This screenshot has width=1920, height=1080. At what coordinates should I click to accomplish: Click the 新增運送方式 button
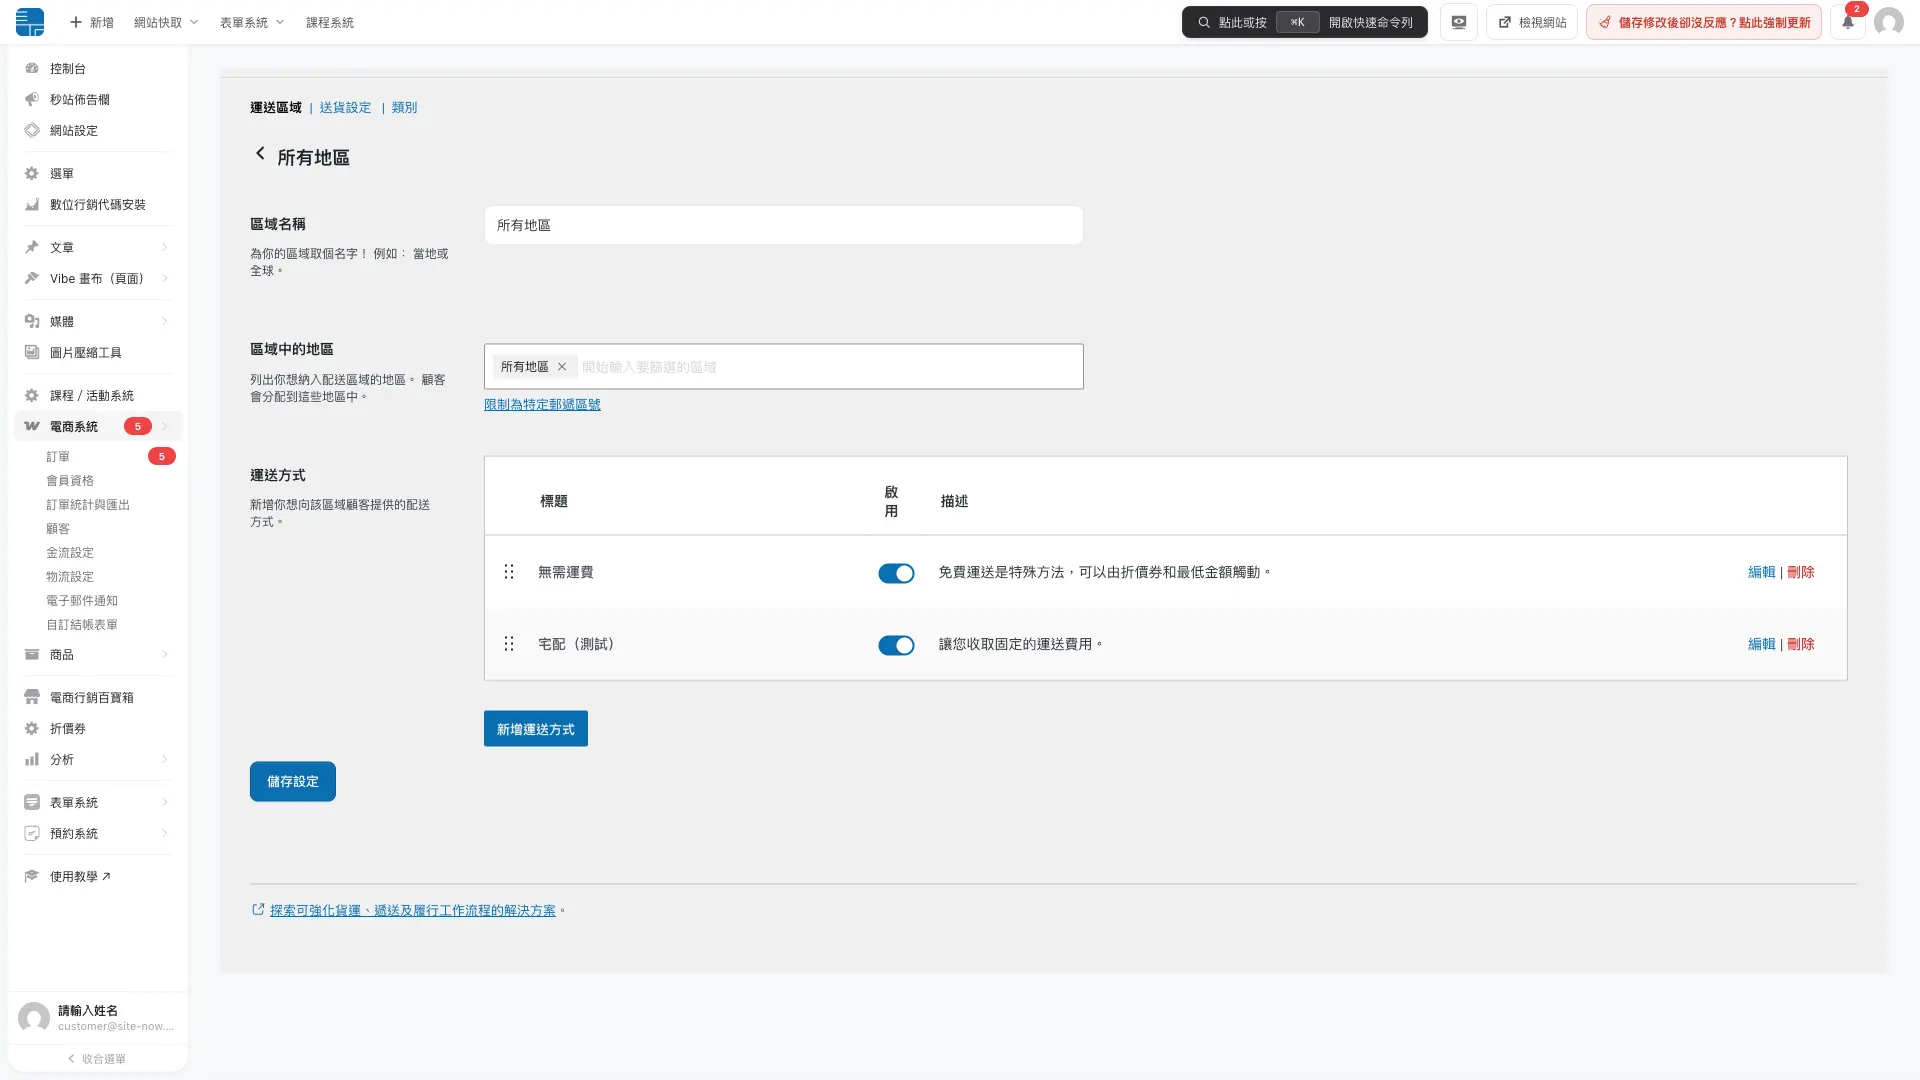[536, 729]
